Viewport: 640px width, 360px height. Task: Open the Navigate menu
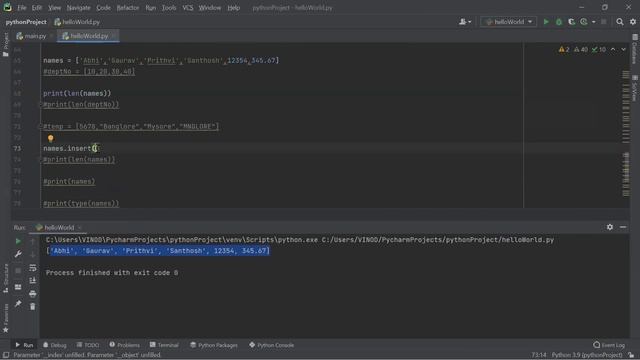(x=78, y=8)
